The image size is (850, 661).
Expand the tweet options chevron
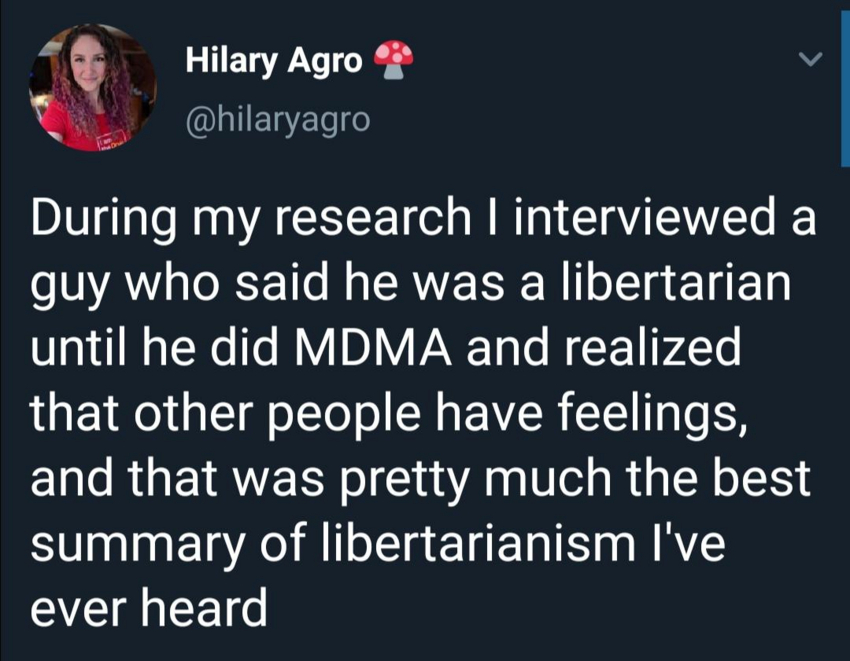click(813, 62)
